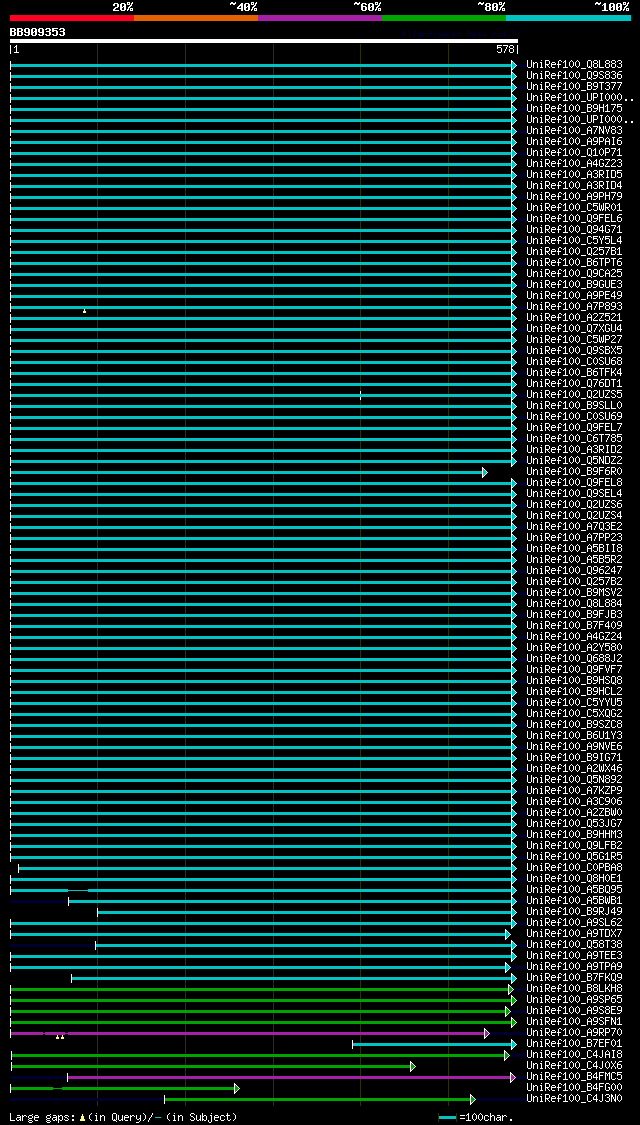Select the query name BB909353
The image size is (640, 1125).
(x=37, y=32)
